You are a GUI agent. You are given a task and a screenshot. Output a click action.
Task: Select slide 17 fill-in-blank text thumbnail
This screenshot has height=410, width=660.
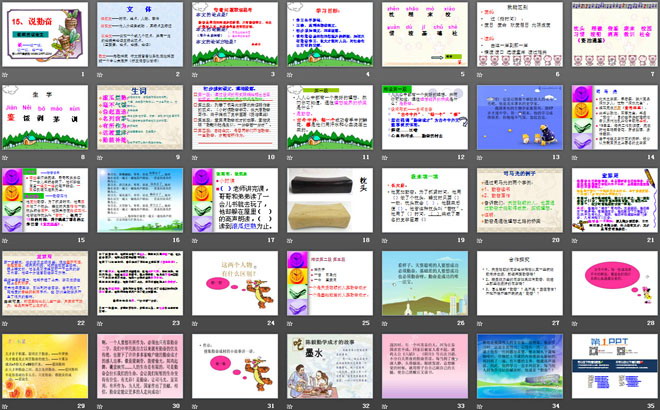tap(235, 200)
